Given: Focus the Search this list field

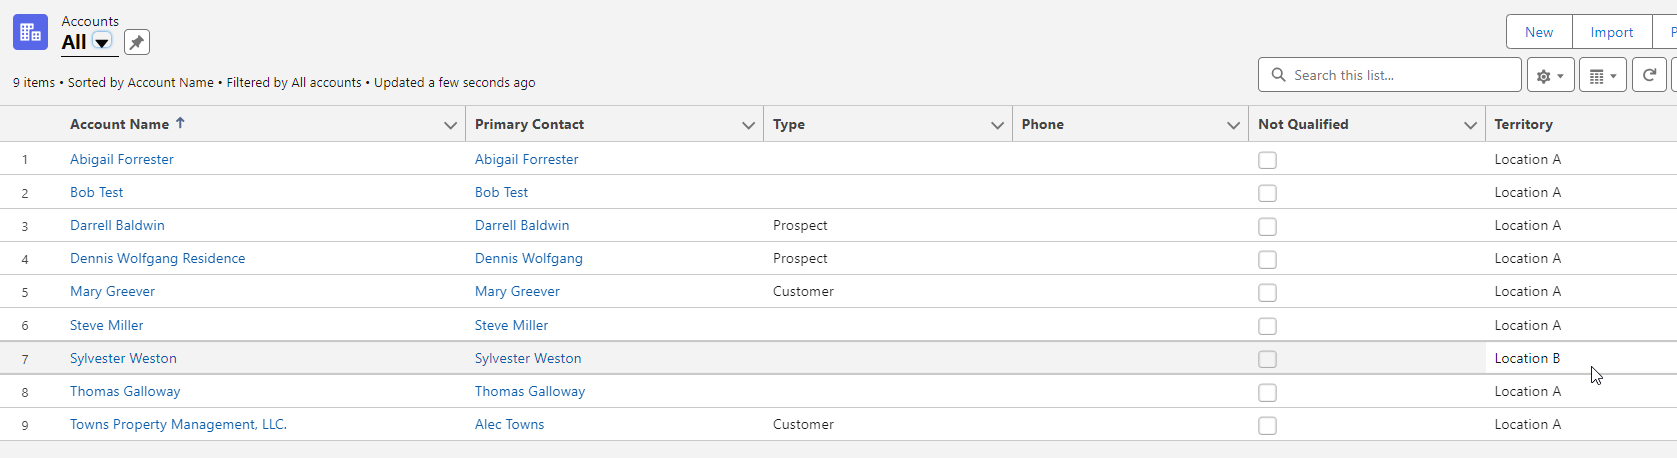Looking at the screenshot, I should 1390,75.
